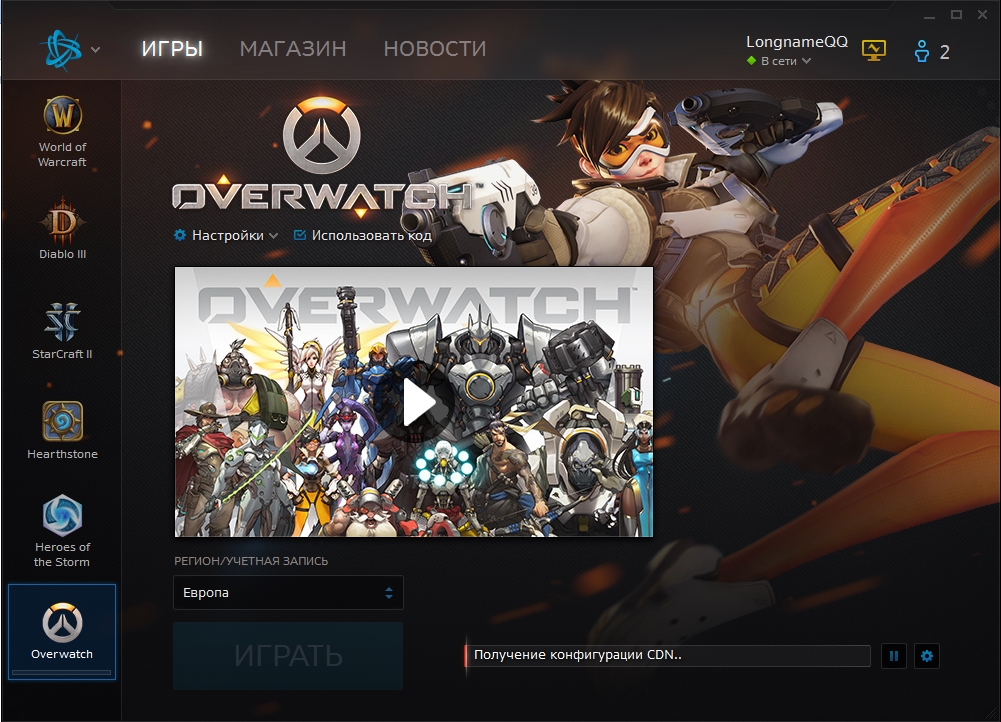Click the Overwatch heroes video thumbnail
Viewport: 1001px width, 722px height.
click(x=414, y=402)
